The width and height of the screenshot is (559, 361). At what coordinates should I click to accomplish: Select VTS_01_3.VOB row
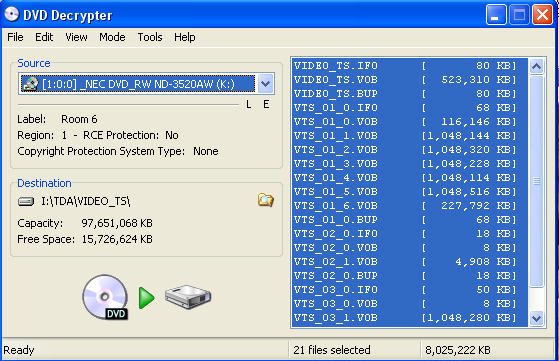[410, 164]
